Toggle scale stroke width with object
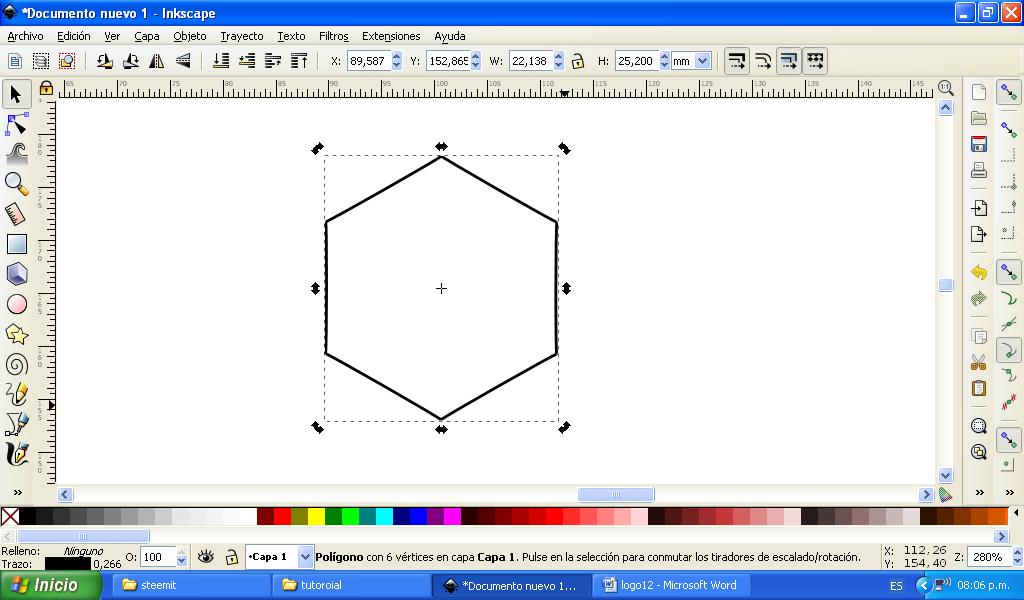The image size is (1024, 600). pyautogui.click(x=737, y=61)
